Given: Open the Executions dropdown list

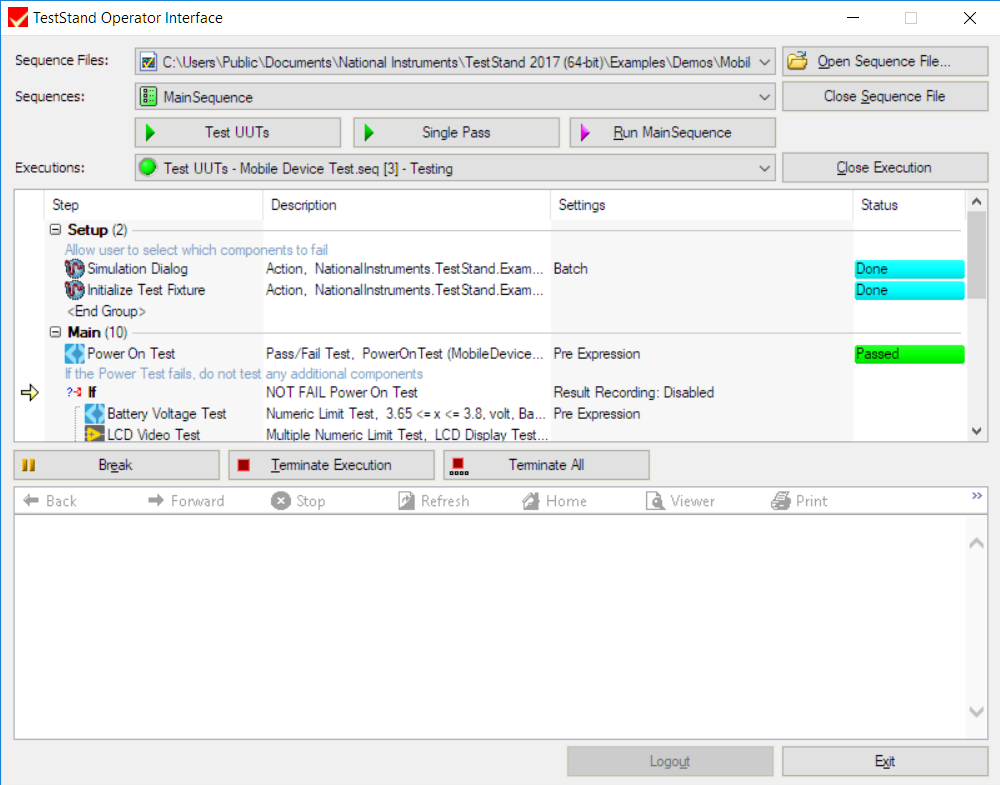Looking at the screenshot, I should pos(765,168).
